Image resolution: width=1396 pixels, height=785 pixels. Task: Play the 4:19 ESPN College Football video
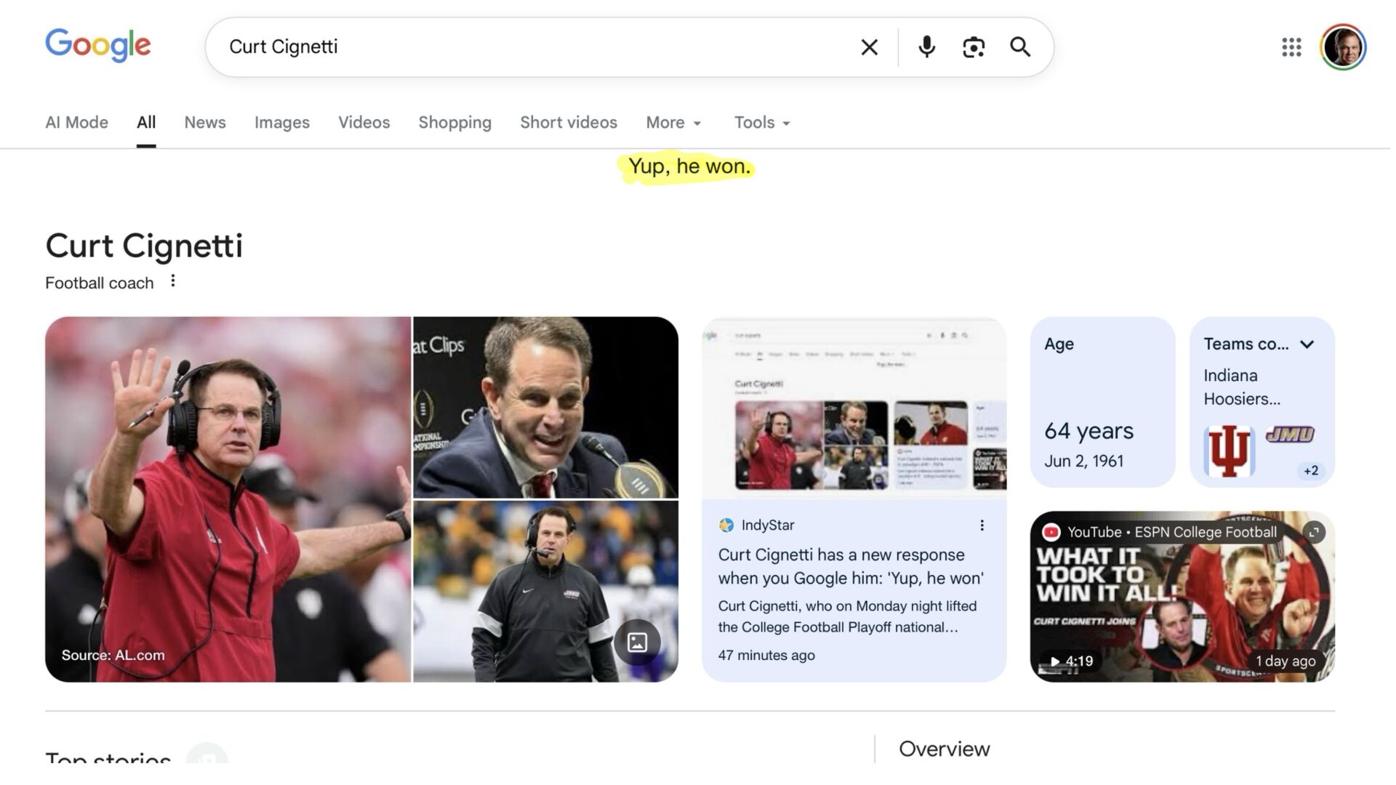(x=1182, y=597)
